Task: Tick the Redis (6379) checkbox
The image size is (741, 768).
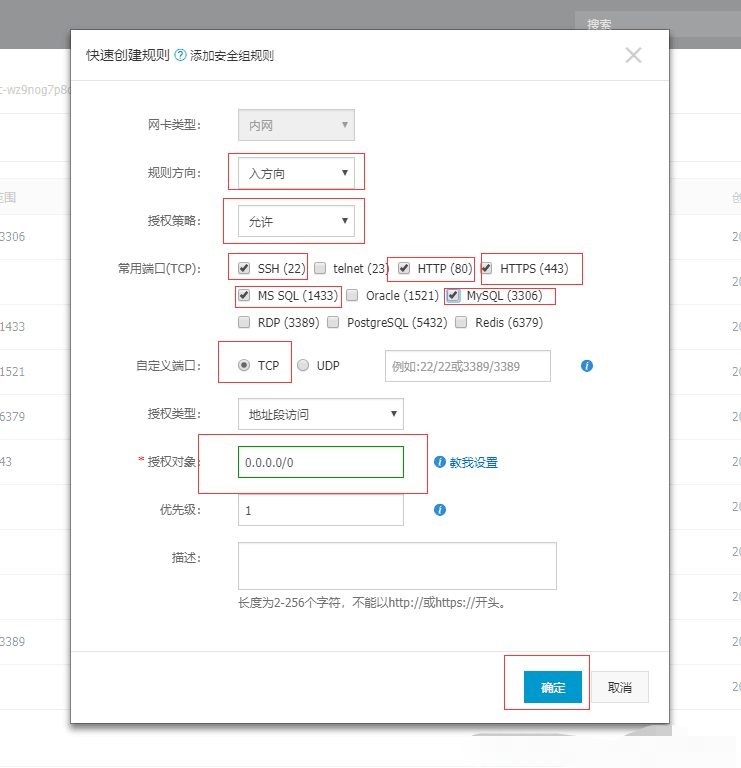Action: [461, 322]
